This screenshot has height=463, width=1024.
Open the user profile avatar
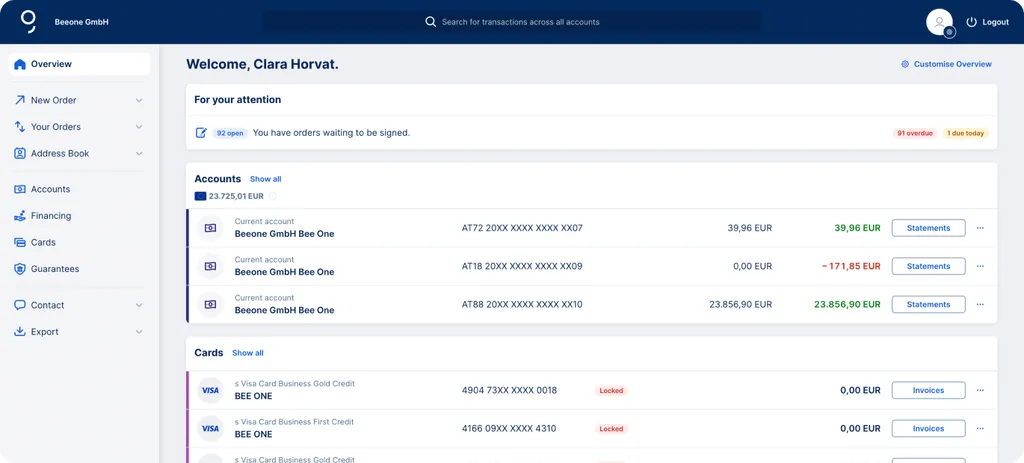pyautogui.click(x=940, y=22)
